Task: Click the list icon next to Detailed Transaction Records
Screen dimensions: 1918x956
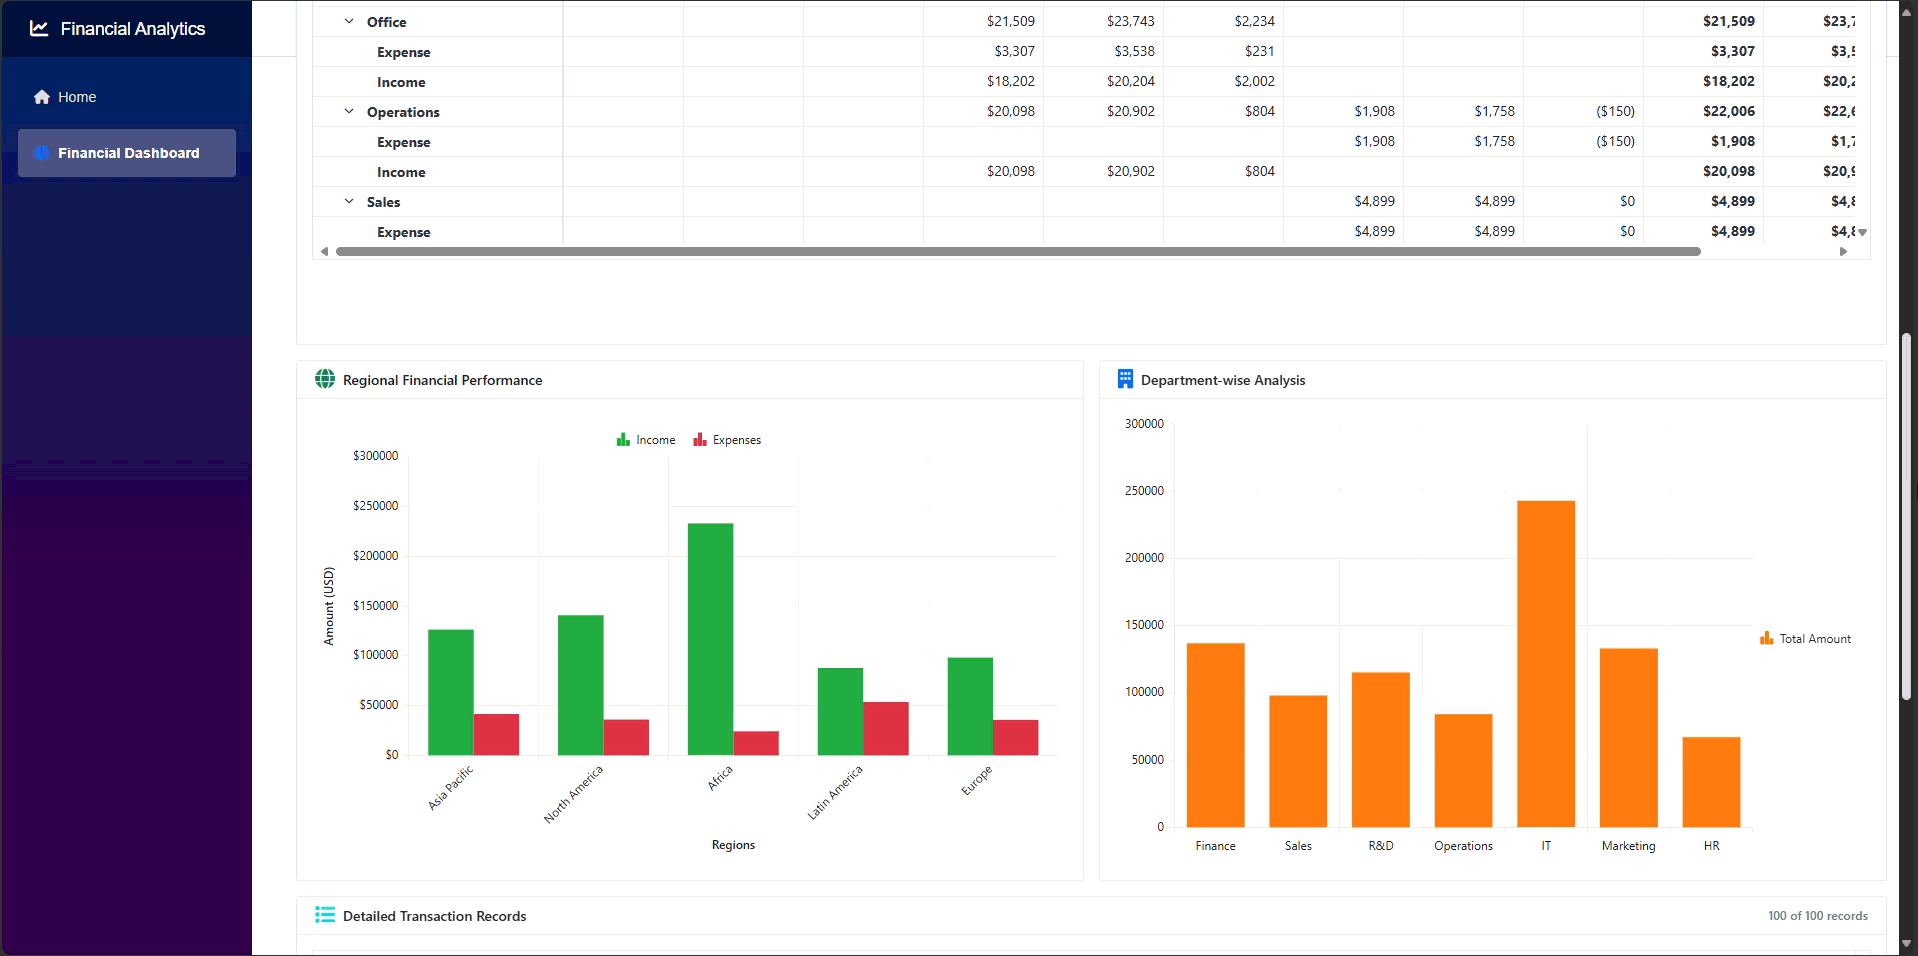Action: [x=324, y=915]
